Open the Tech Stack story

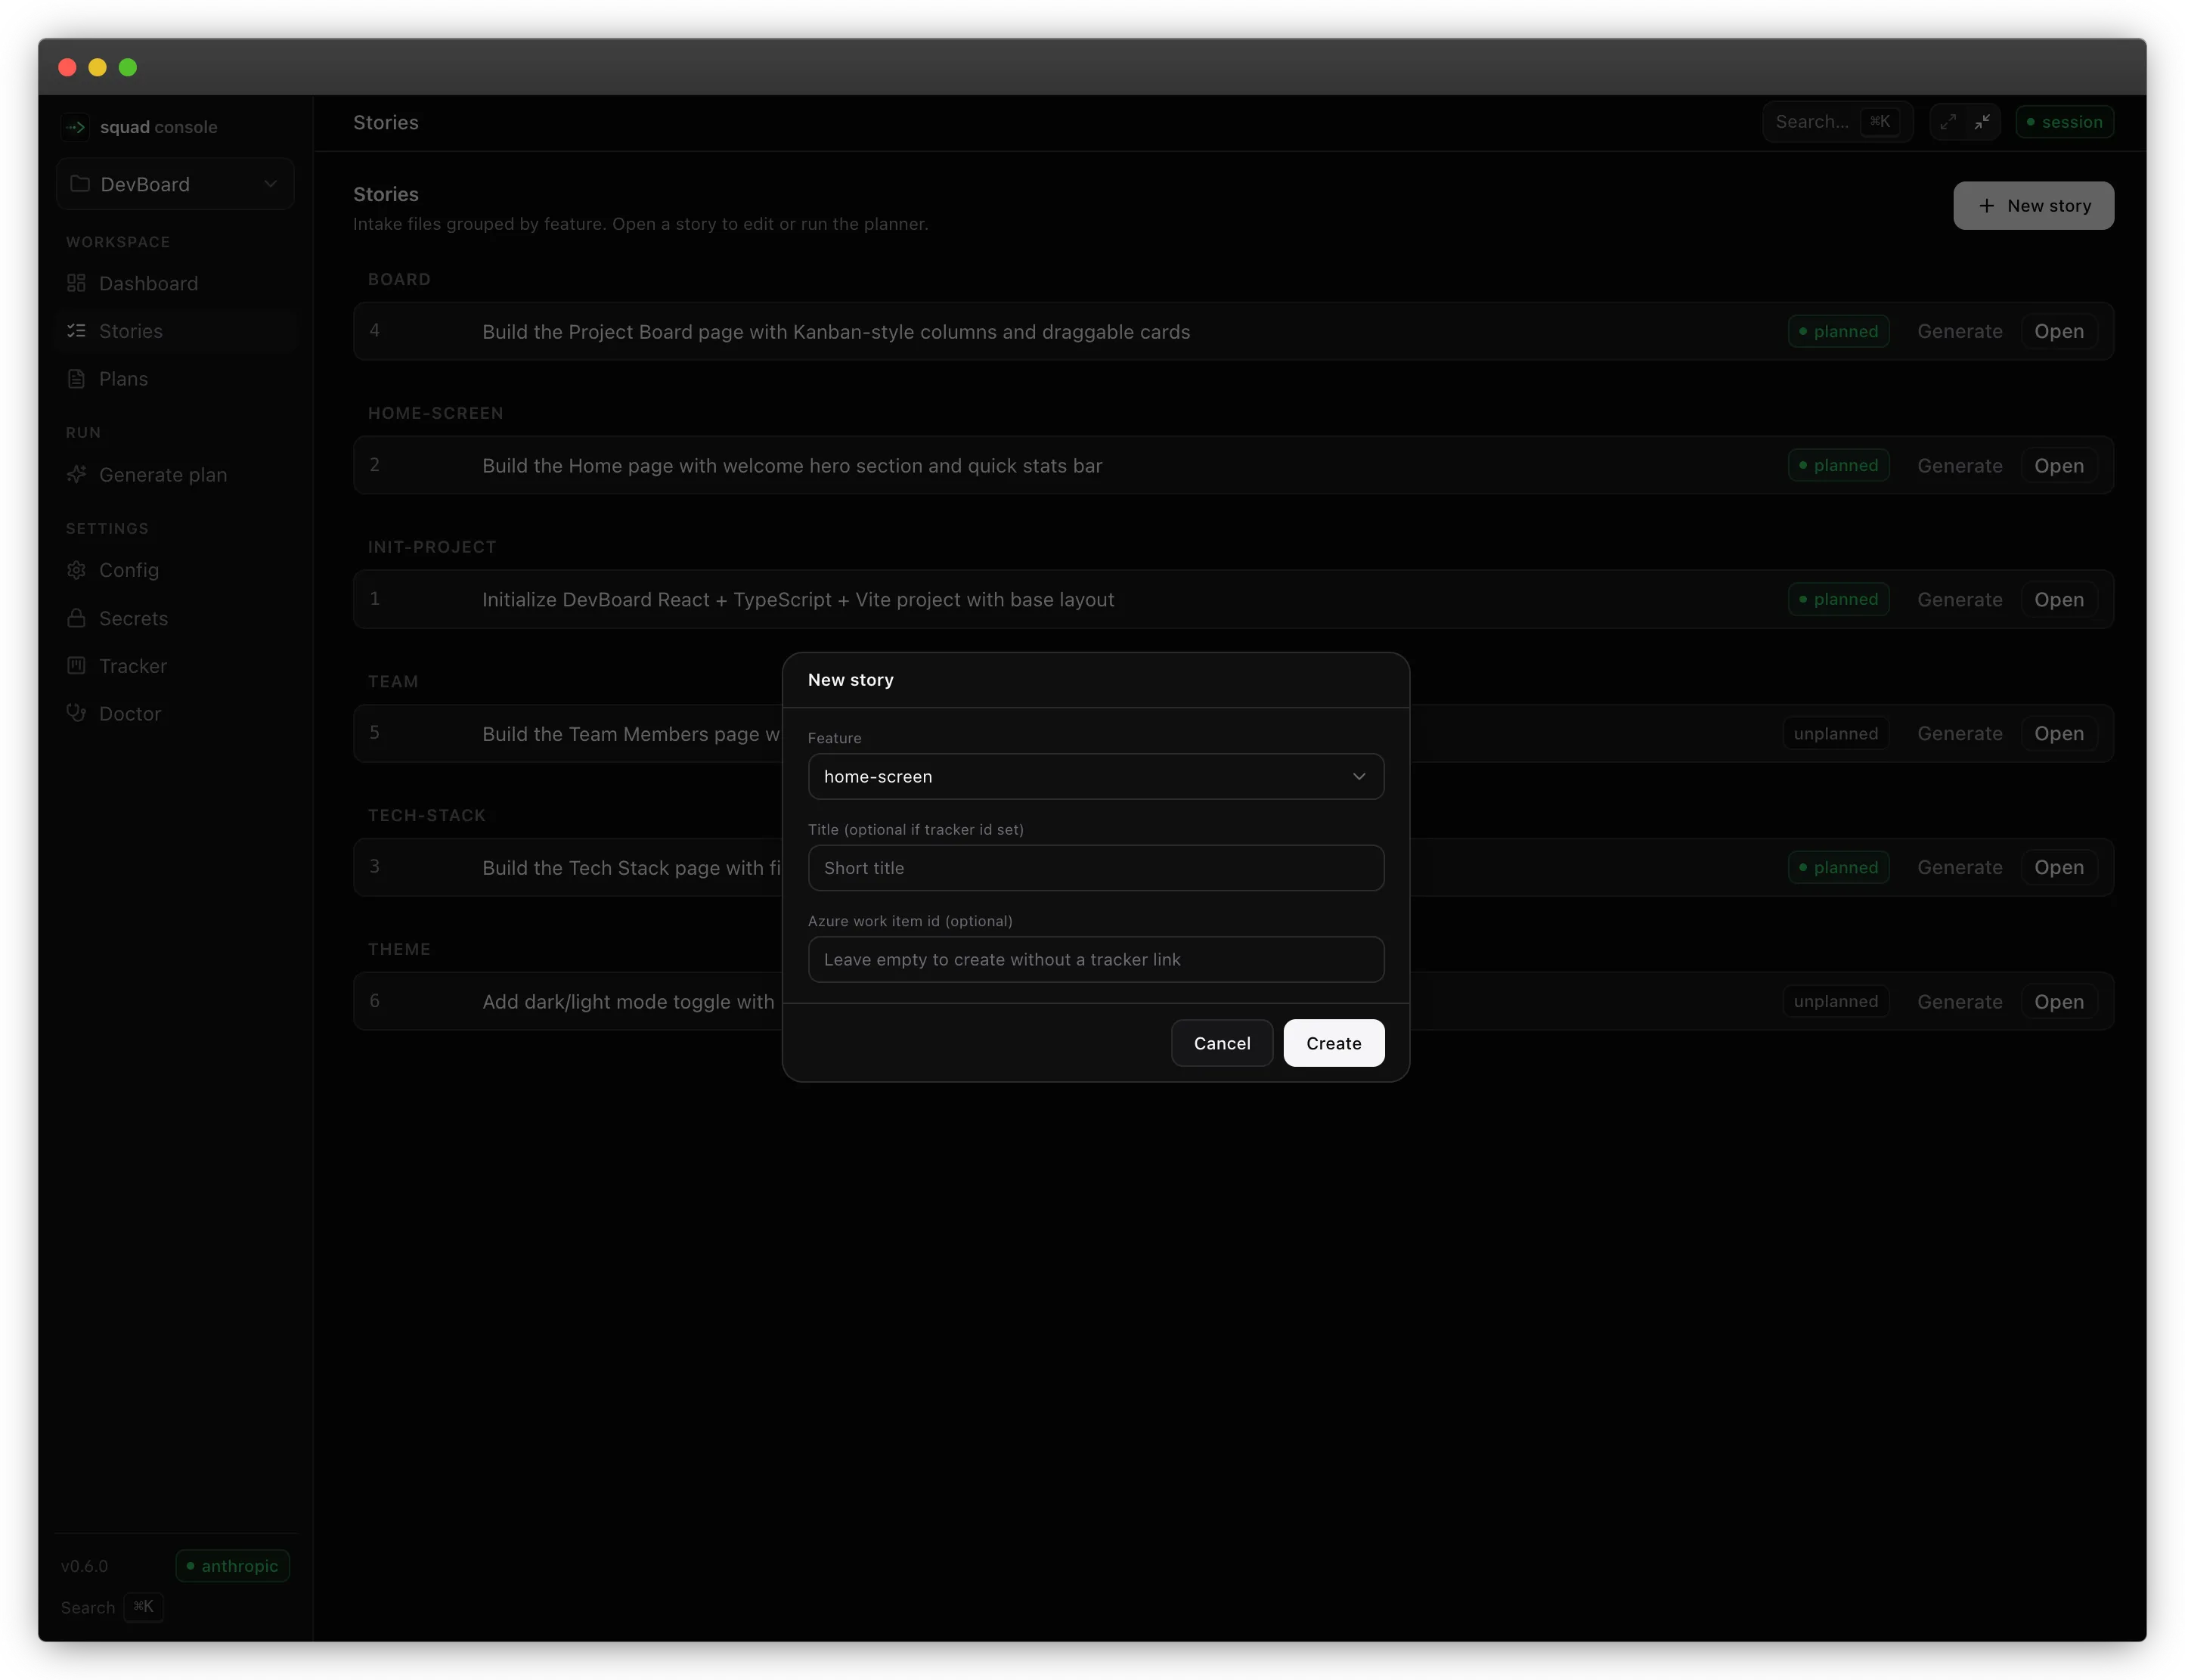click(x=2059, y=867)
